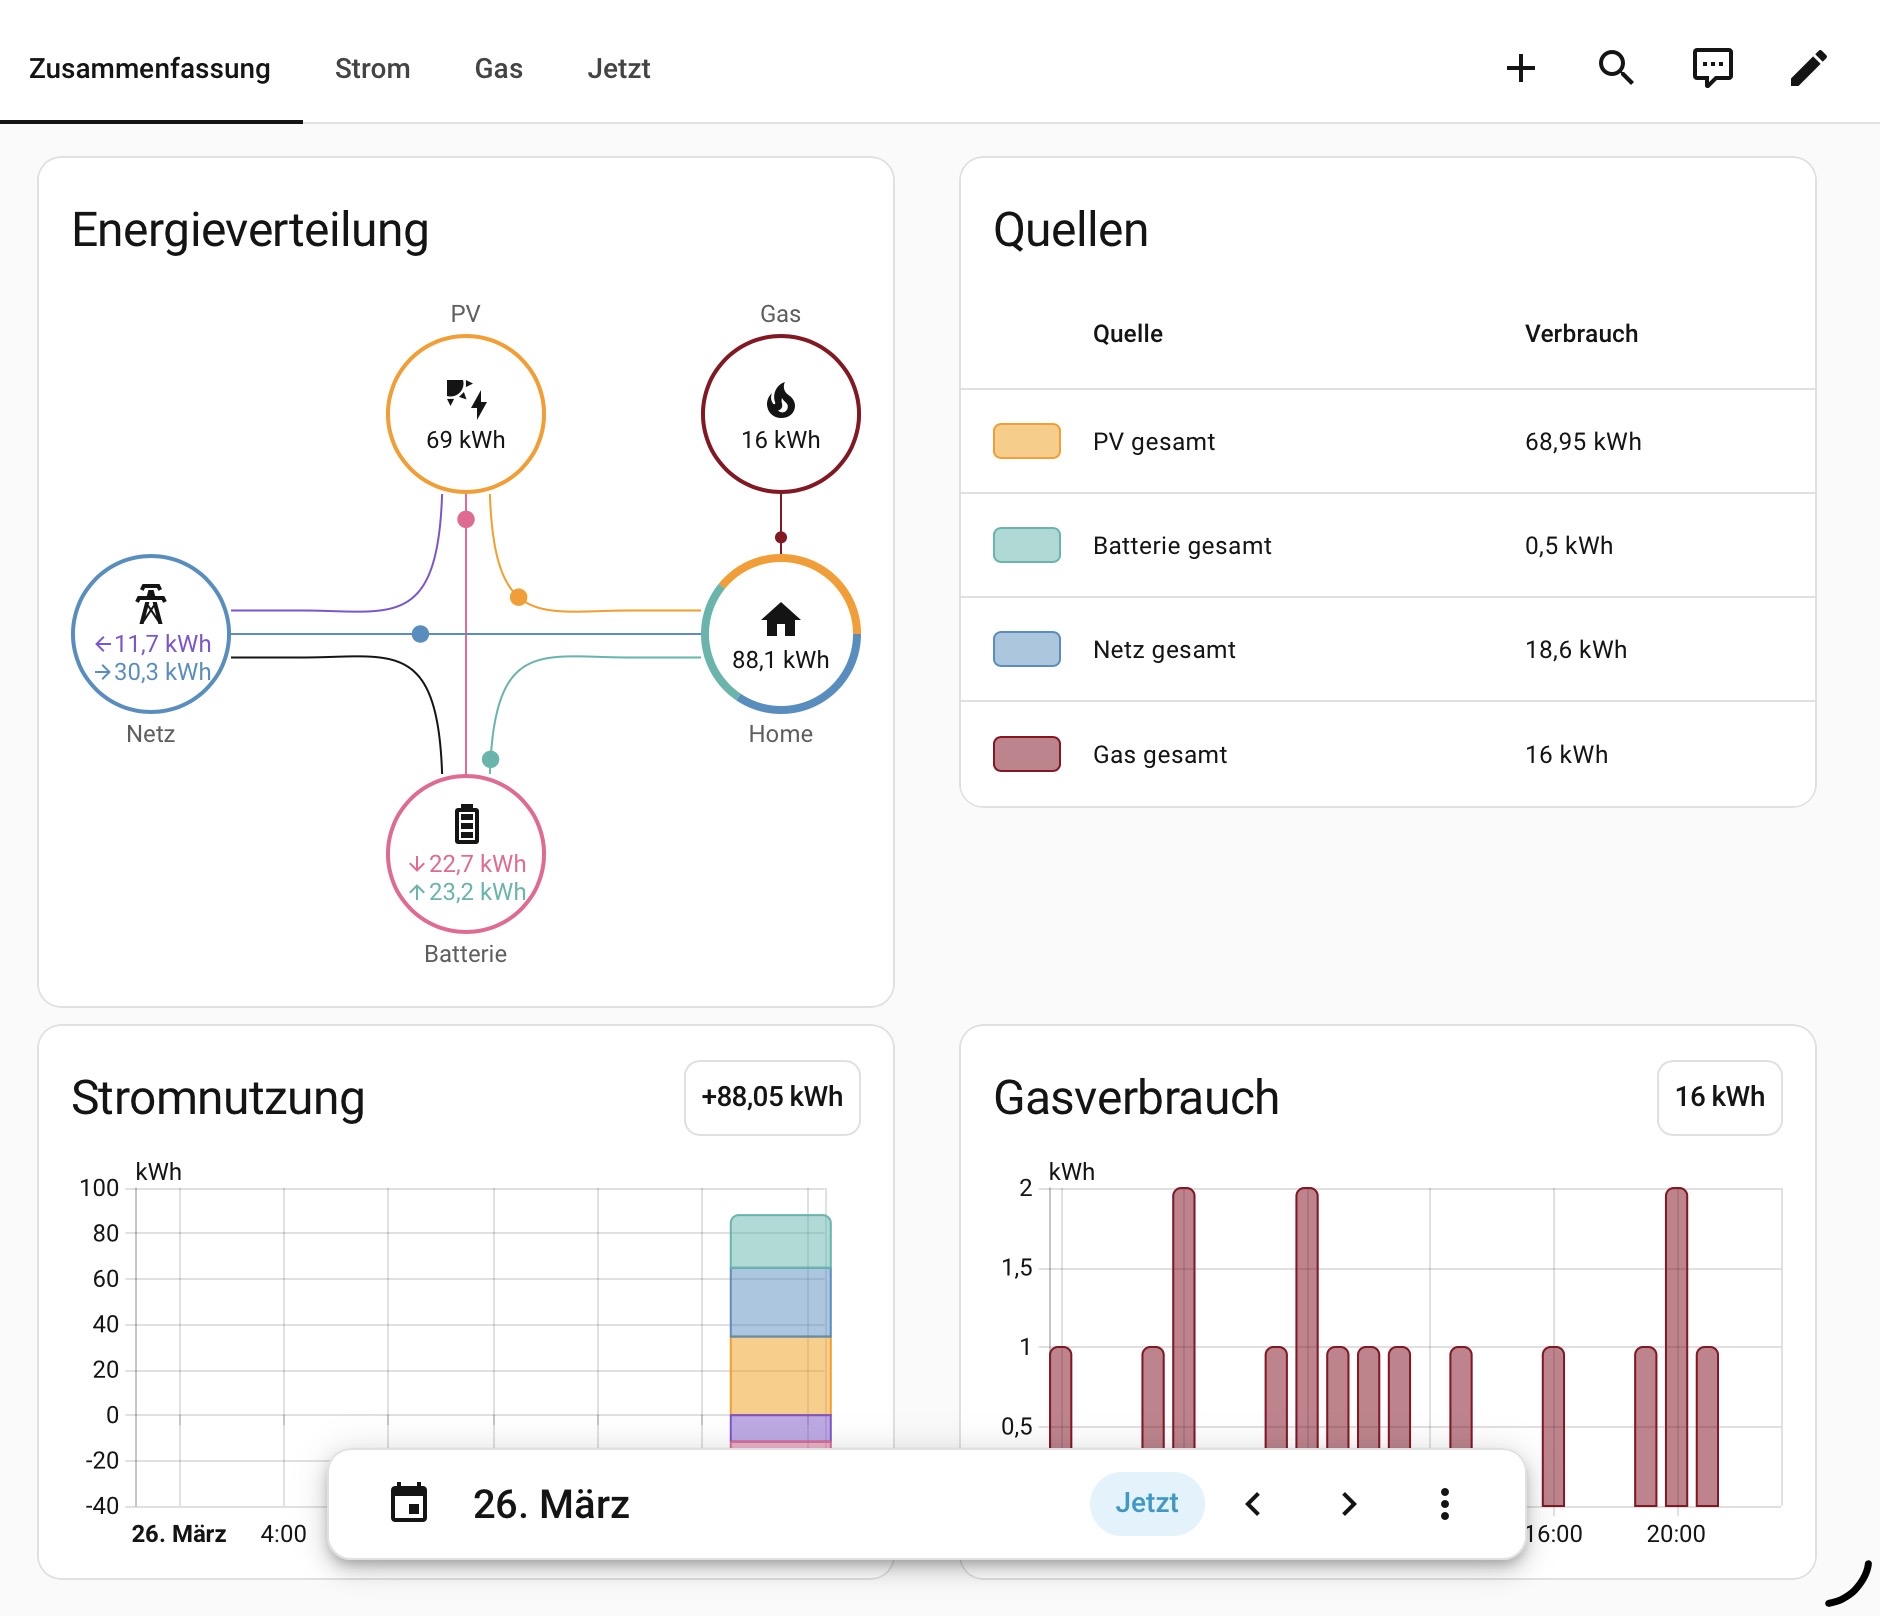The height and width of the screenshot is (1616, 1880).
Task: Click the Netz grid pylon circle
Action: 151,634
